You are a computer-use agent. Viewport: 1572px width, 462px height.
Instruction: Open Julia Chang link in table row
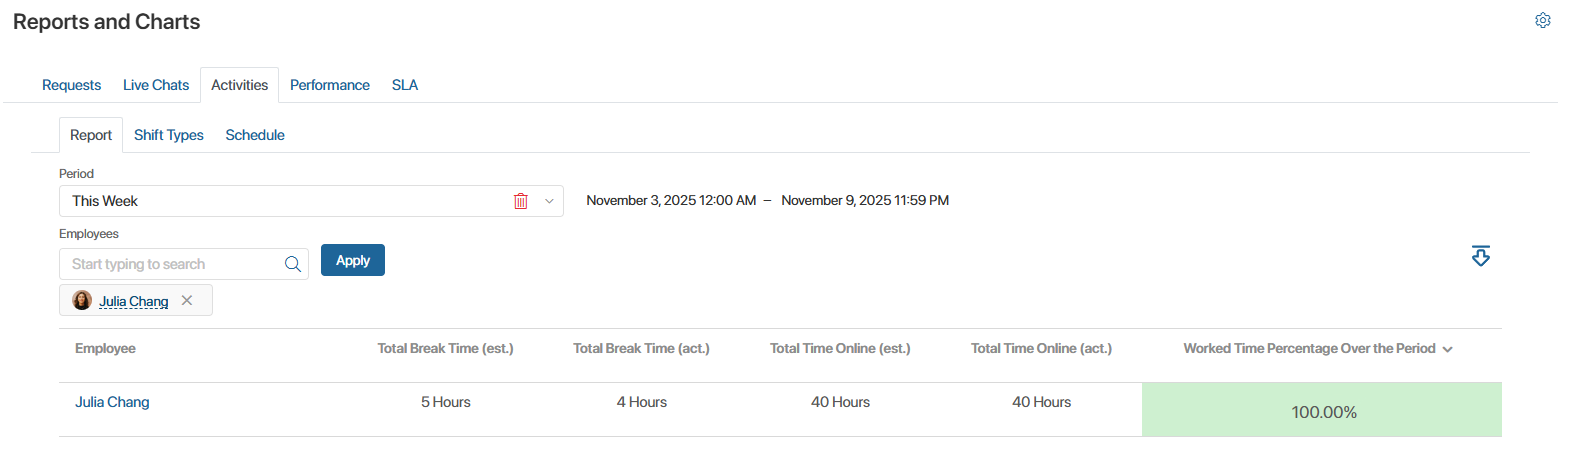(x=112, y=402)
